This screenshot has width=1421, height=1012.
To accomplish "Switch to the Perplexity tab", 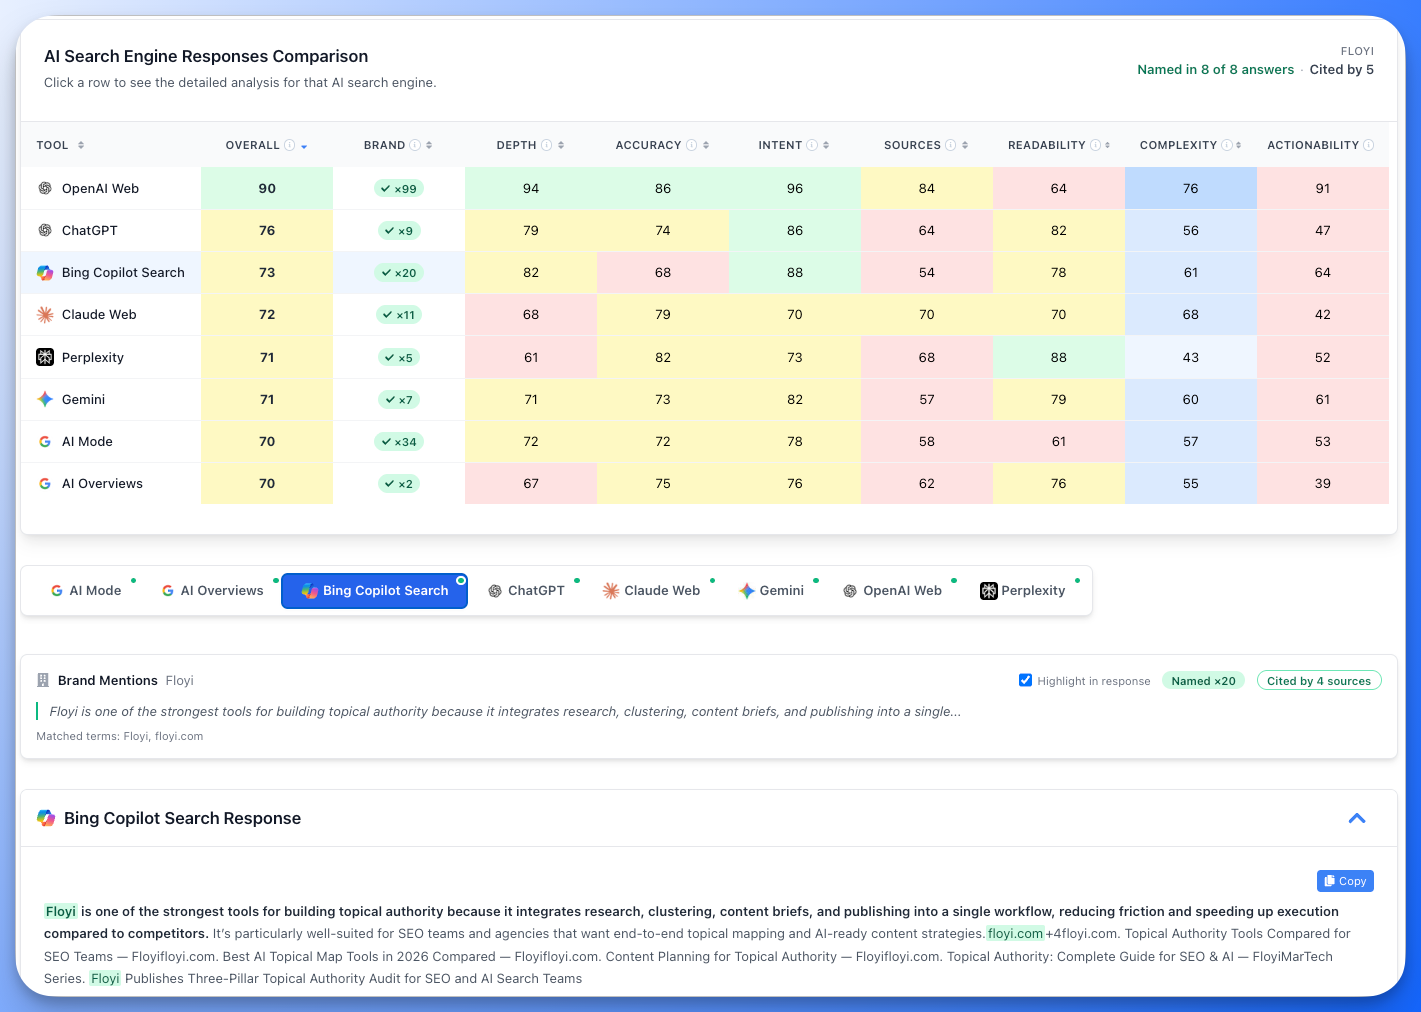I will [1023, 590].
